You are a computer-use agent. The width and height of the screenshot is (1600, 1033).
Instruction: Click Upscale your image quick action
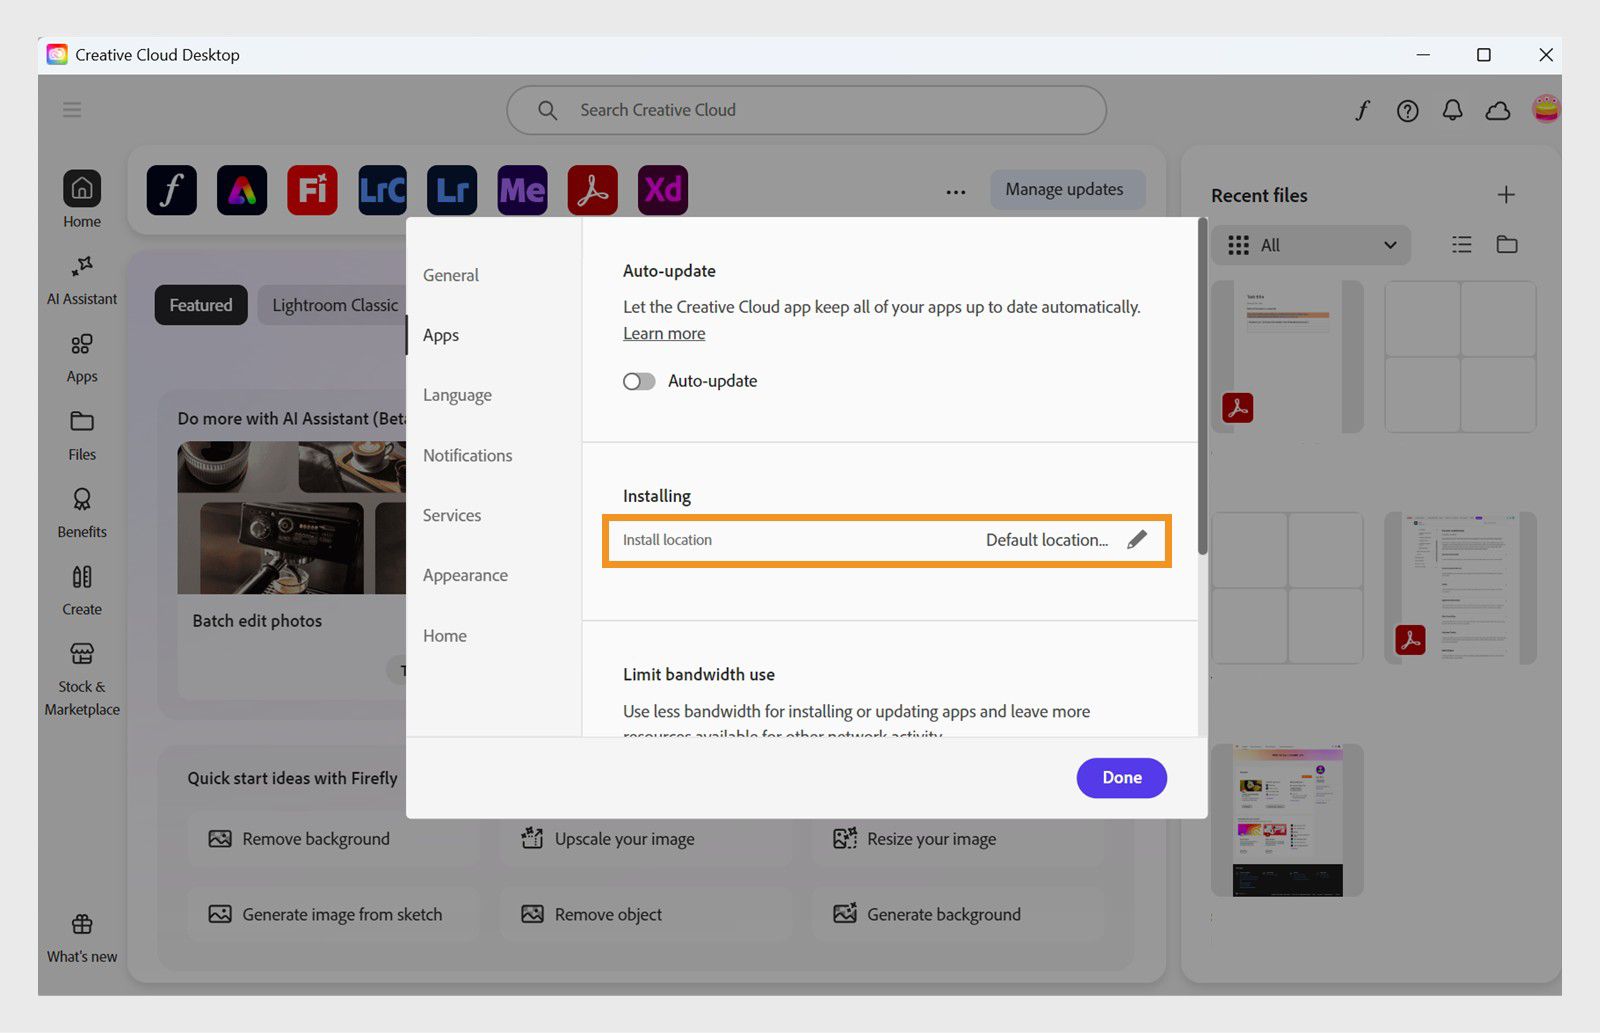(x=646, y=839)
